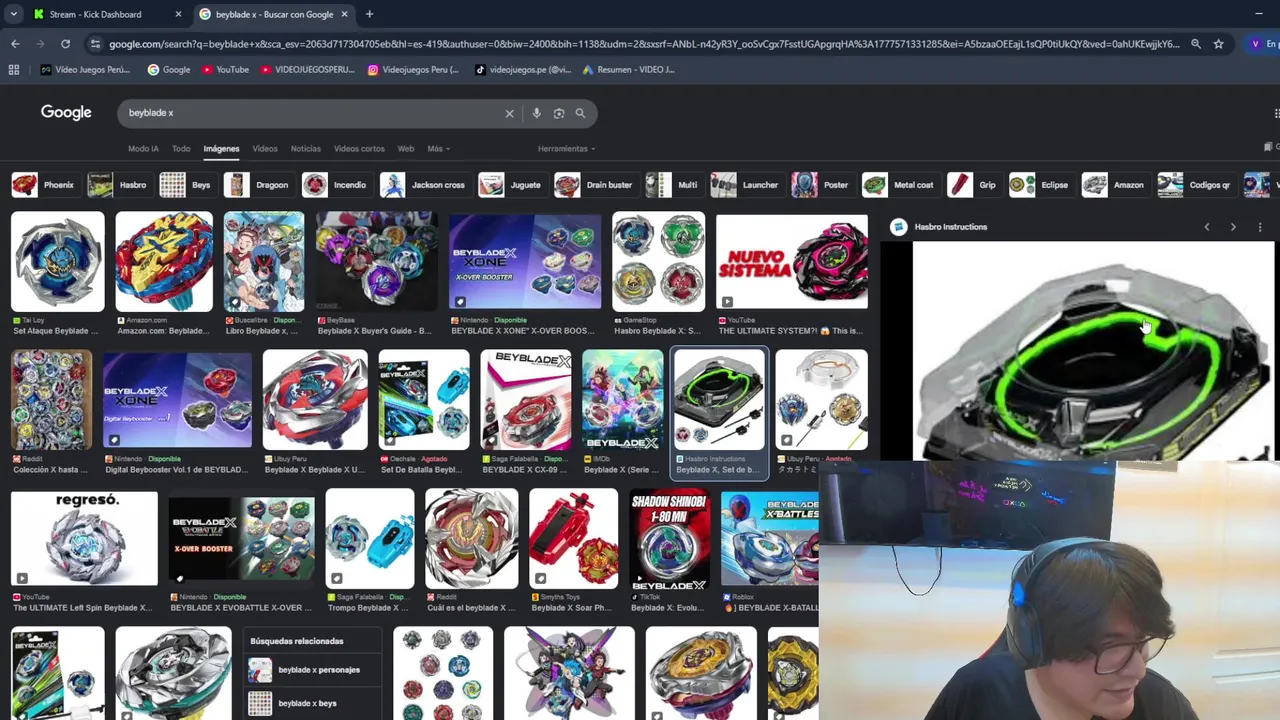Click the Google logo
This screenshot has height=720, width=1280.
66,113
